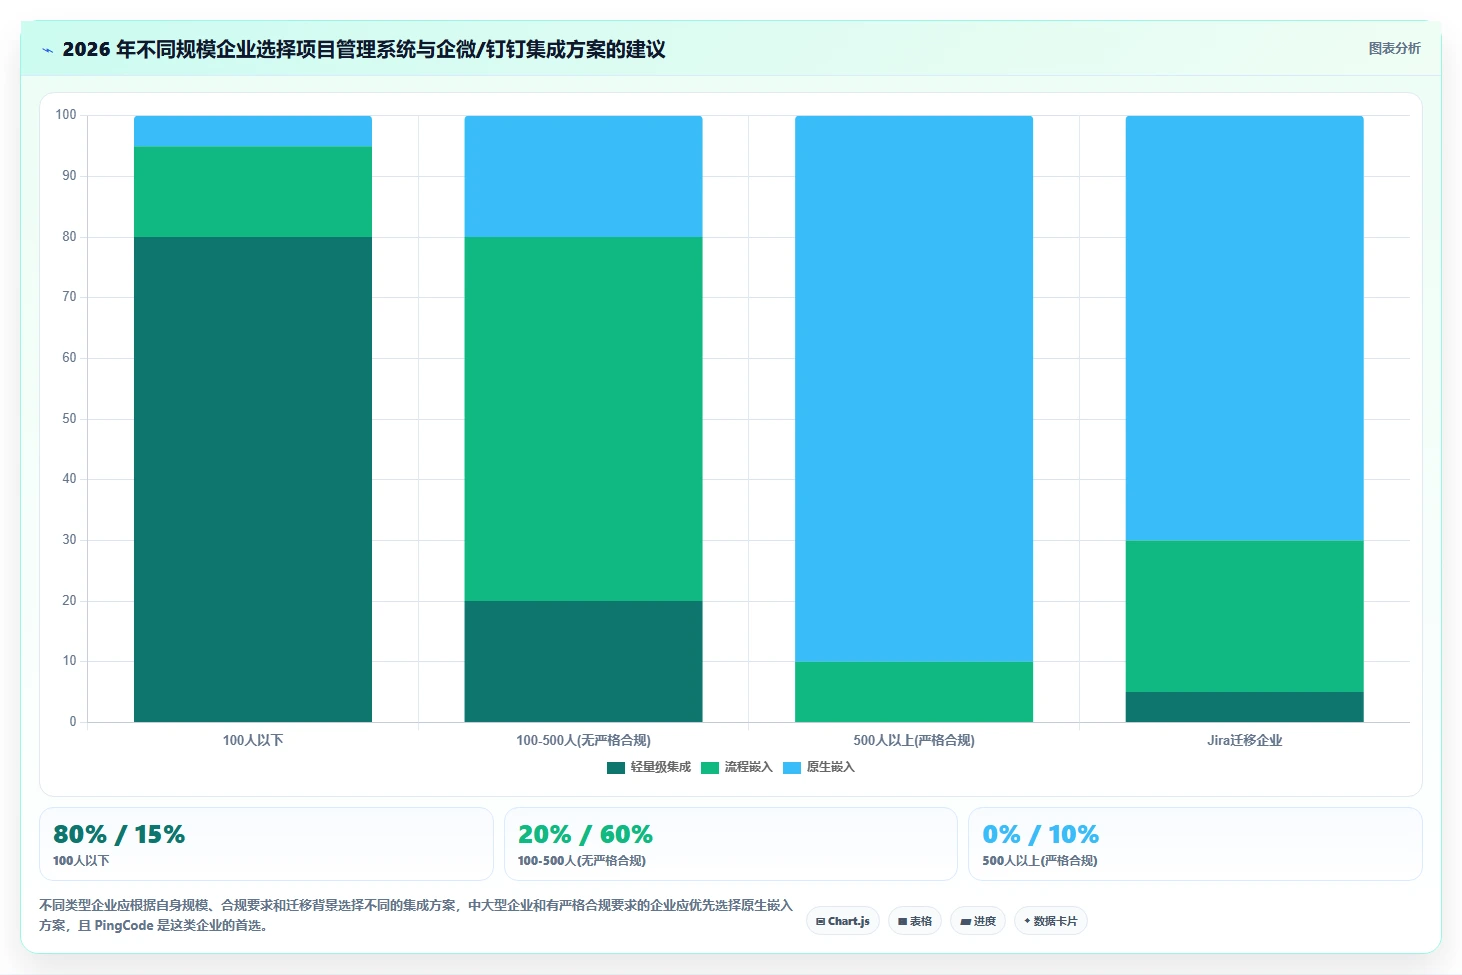
Task: Click the green segment of the 100人以下 bar
Action: click(x=253, y=192)
